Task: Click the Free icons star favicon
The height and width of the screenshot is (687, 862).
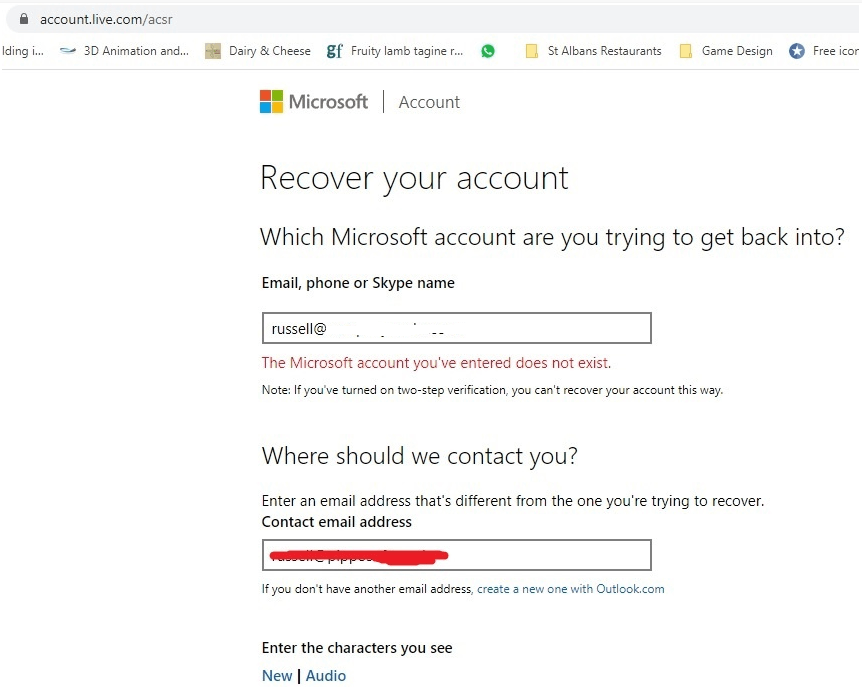Action: click(x=797, y=51)
